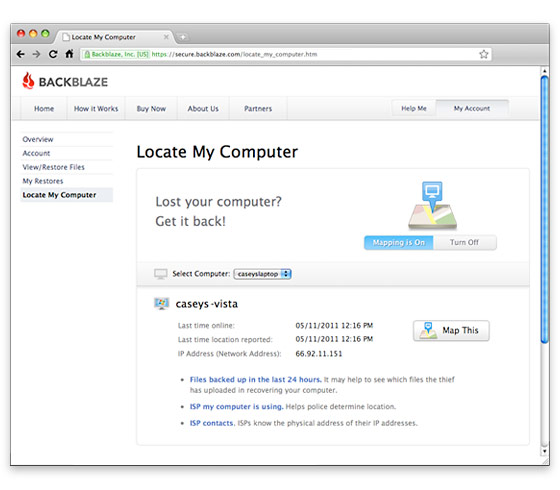Bookmark the page with the star icon
This screenshot has width=560, height=490.
(484, 54)
